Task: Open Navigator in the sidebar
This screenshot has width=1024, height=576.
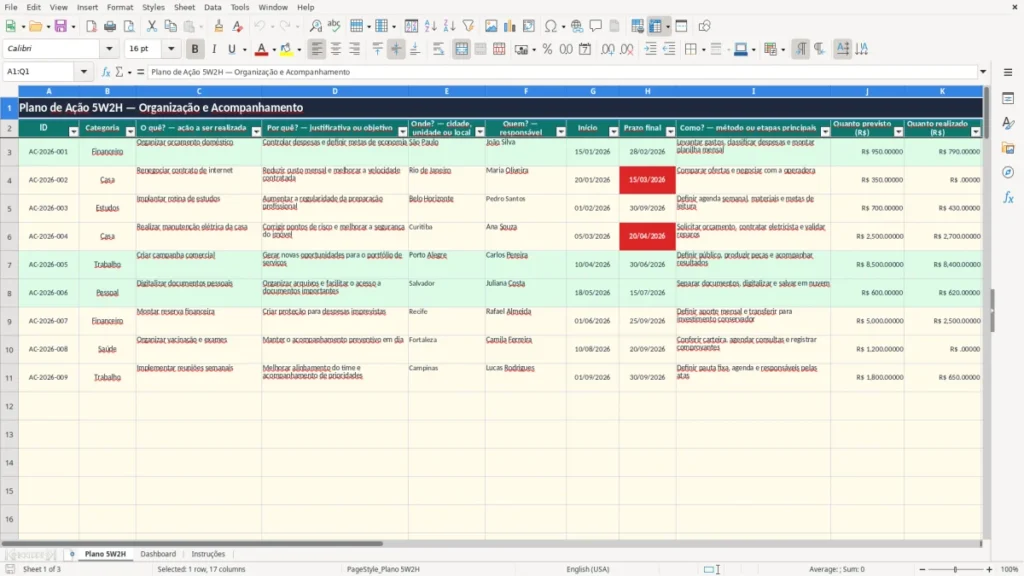Action: click(x=1008, y=172)
